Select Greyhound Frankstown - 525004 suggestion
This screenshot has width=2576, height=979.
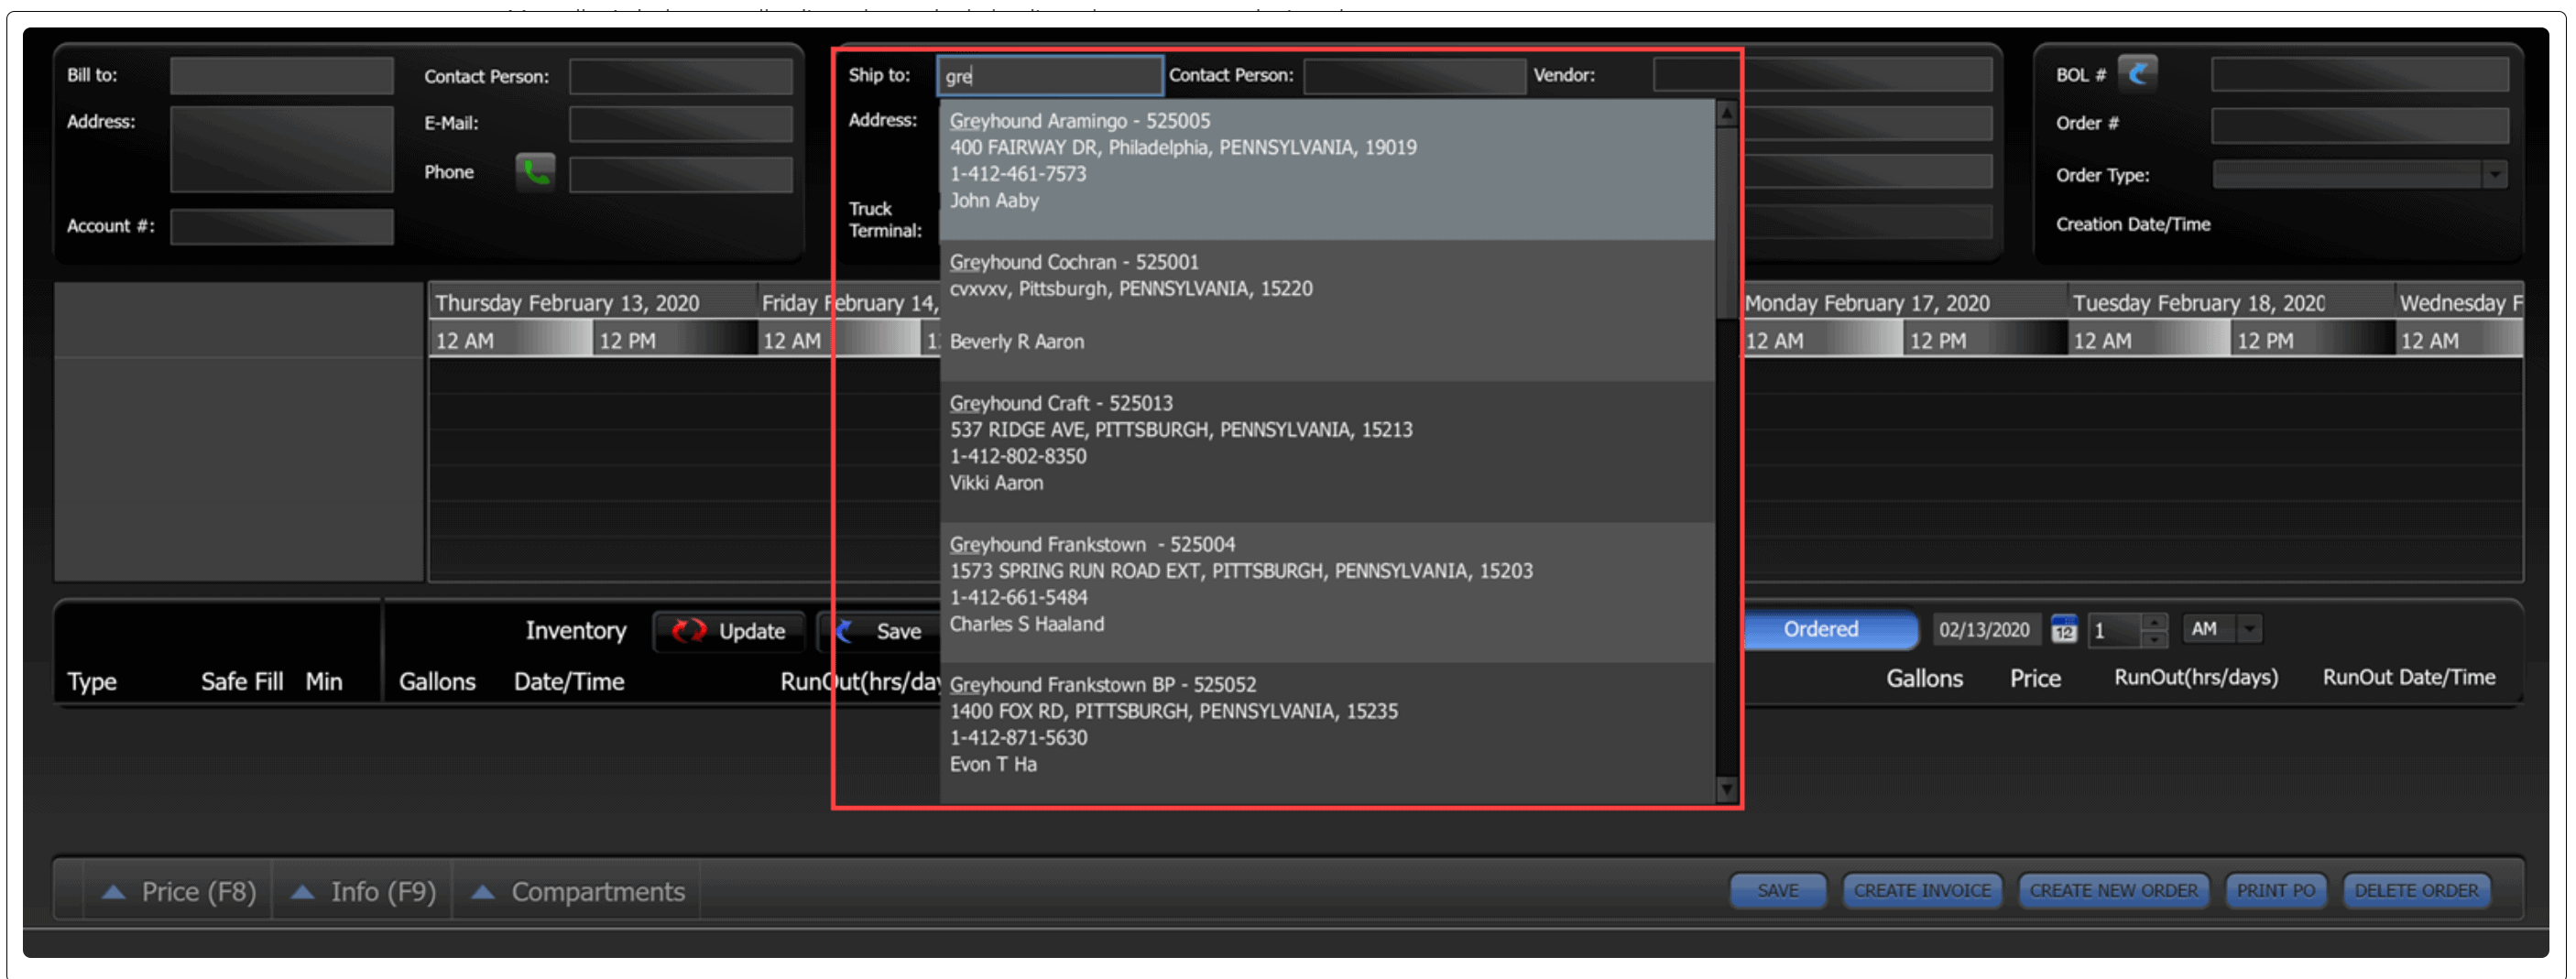pos(1327,592)
